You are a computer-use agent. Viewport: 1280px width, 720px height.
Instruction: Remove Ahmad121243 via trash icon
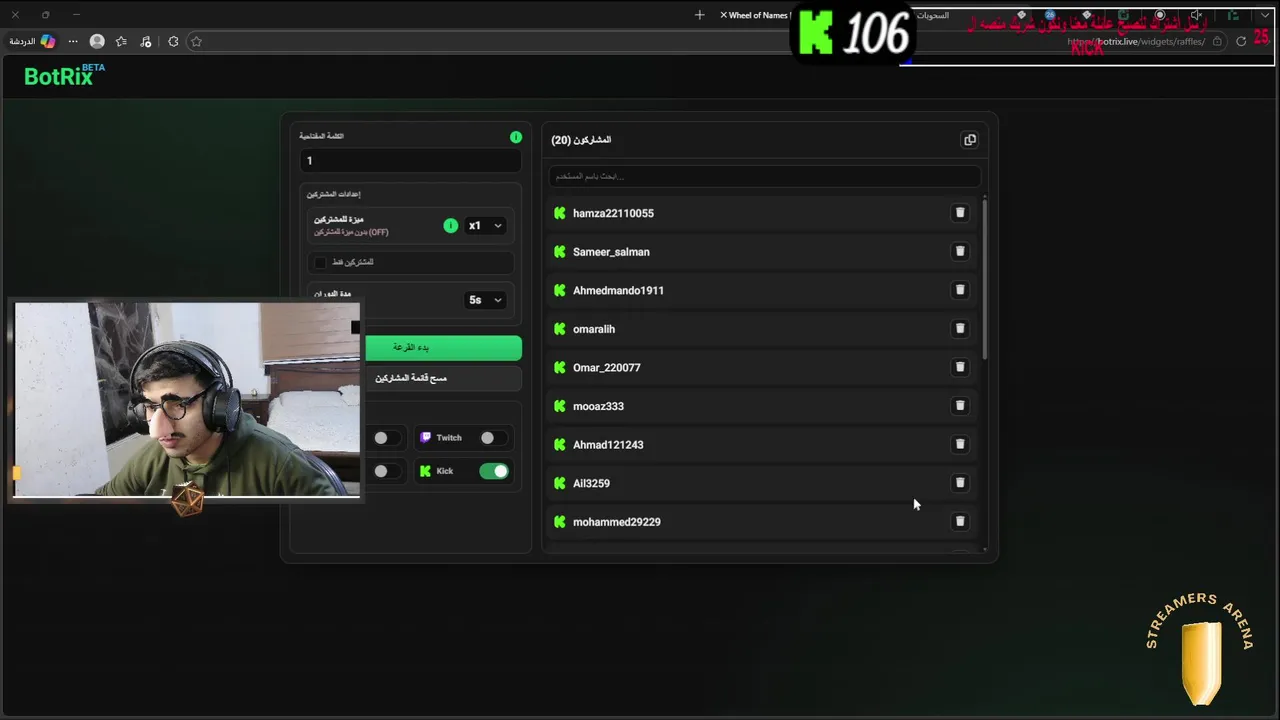pyautogui.click(x=960, y=444)
